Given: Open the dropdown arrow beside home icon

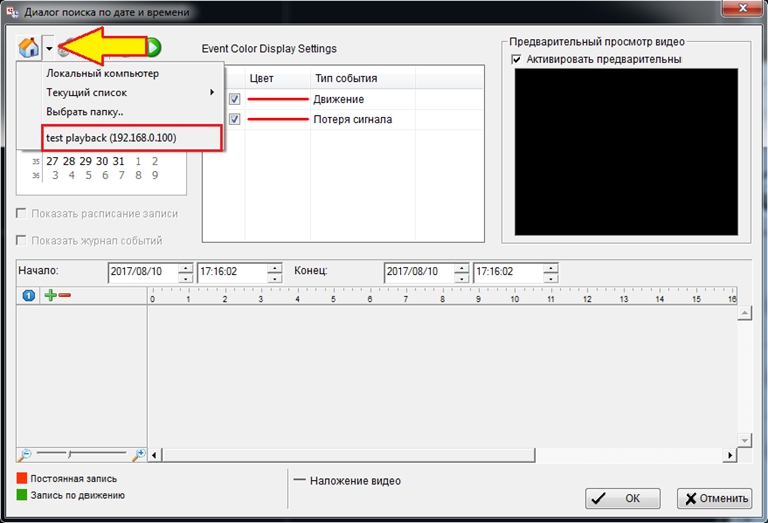Looking at the screenshot, I should coord(48,48).
